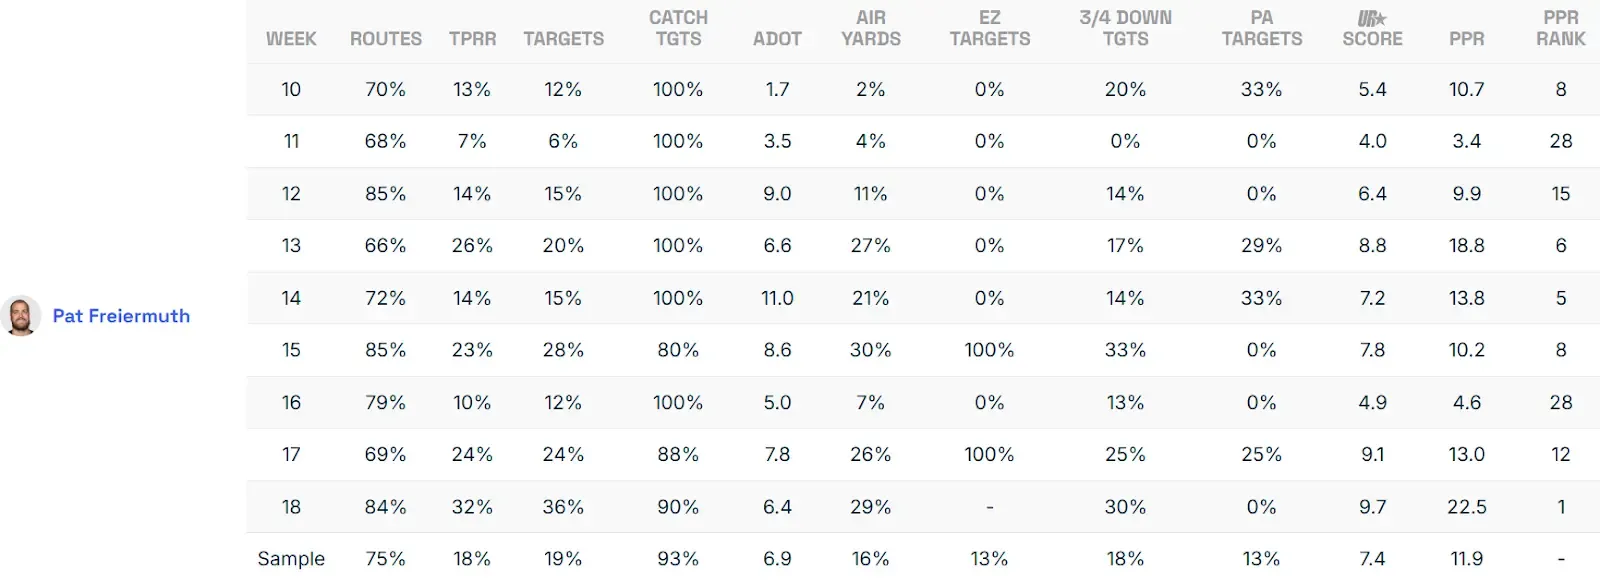Viewport: 1600px width, 583px height.
Task: Sort by EZ TARGETS column header
Action: pyautogui.click(x=989, y=29)
